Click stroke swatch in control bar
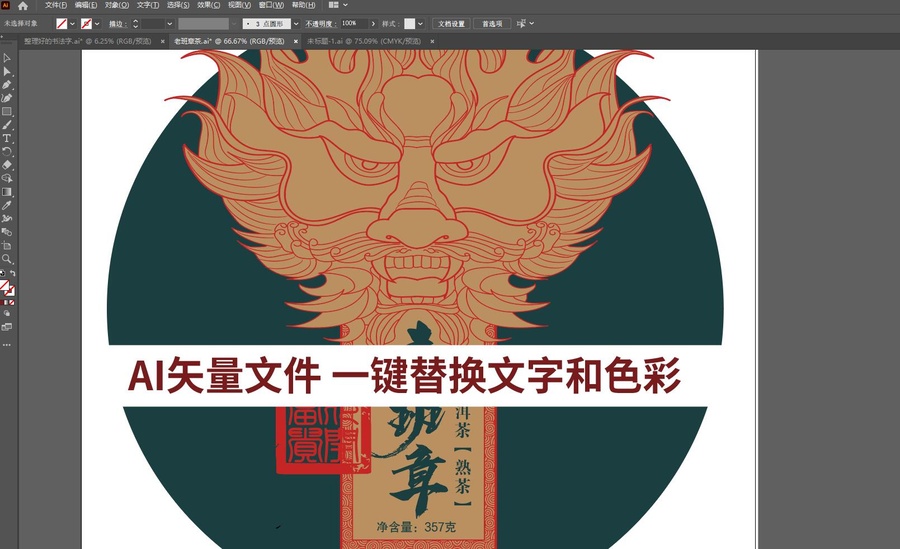Screen dimensions: 900x549 [86, 24]
